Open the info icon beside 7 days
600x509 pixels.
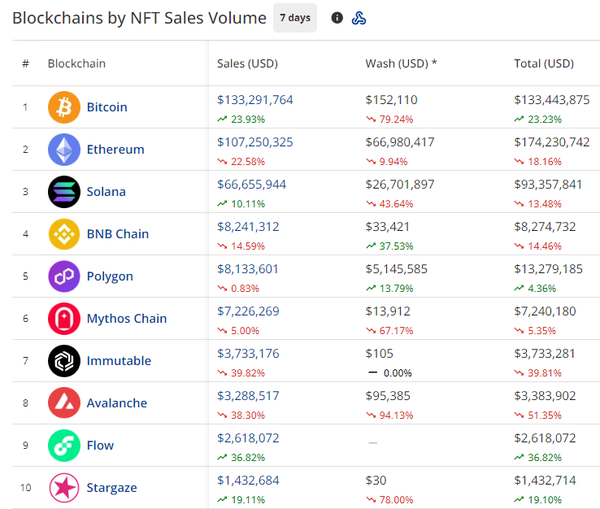(x=337, y=18)
